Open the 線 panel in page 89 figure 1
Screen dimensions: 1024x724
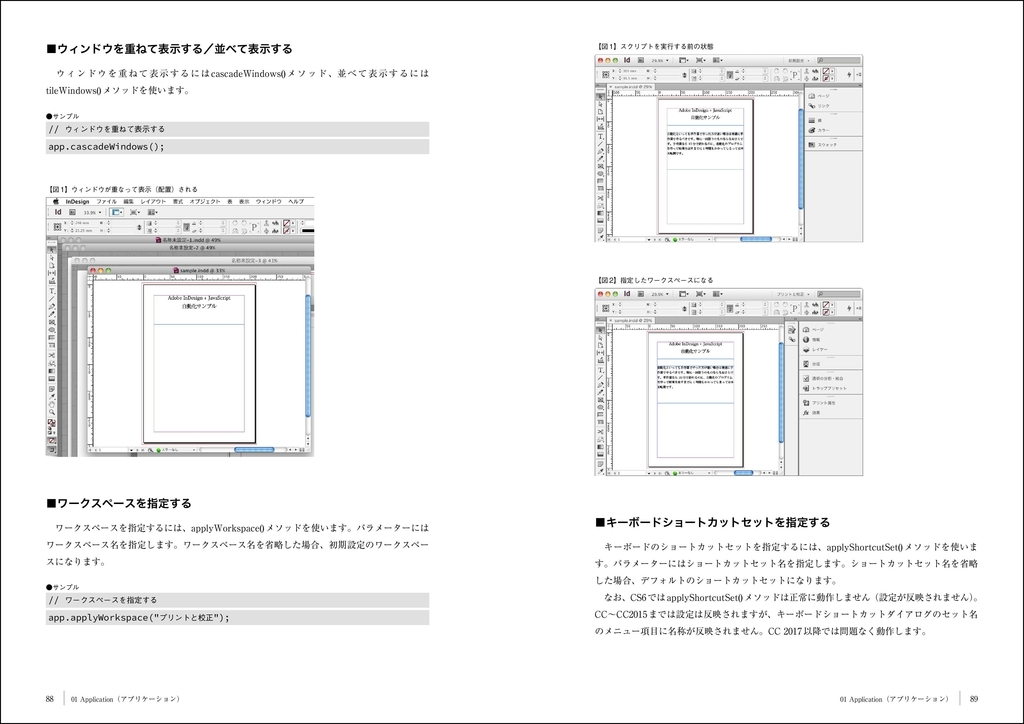[x=816, y=121]
